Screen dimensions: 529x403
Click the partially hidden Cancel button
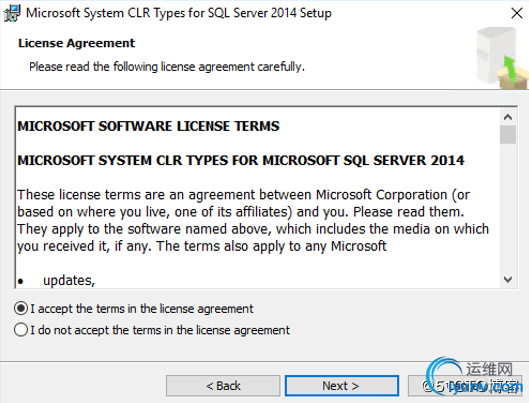(x=465, y=385)
